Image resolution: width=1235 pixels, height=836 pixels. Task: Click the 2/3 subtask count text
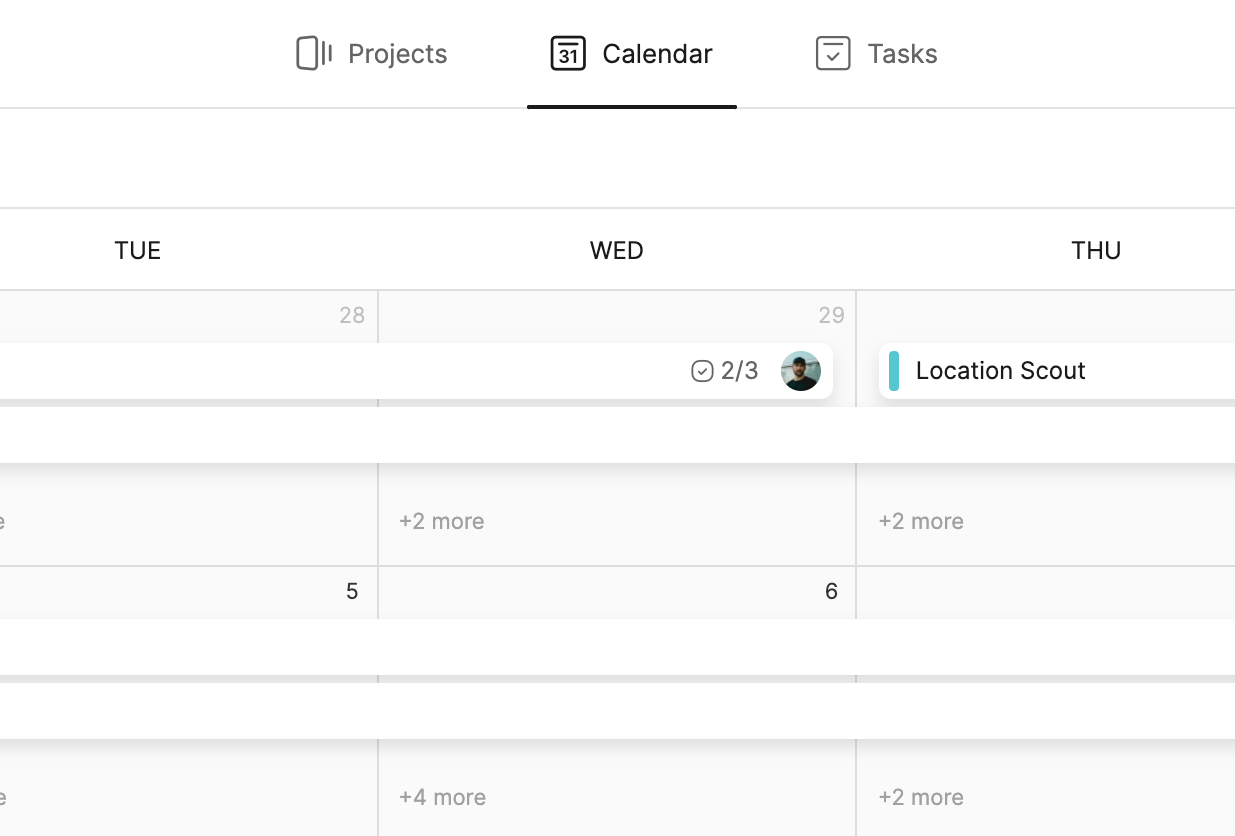[739, 371]
